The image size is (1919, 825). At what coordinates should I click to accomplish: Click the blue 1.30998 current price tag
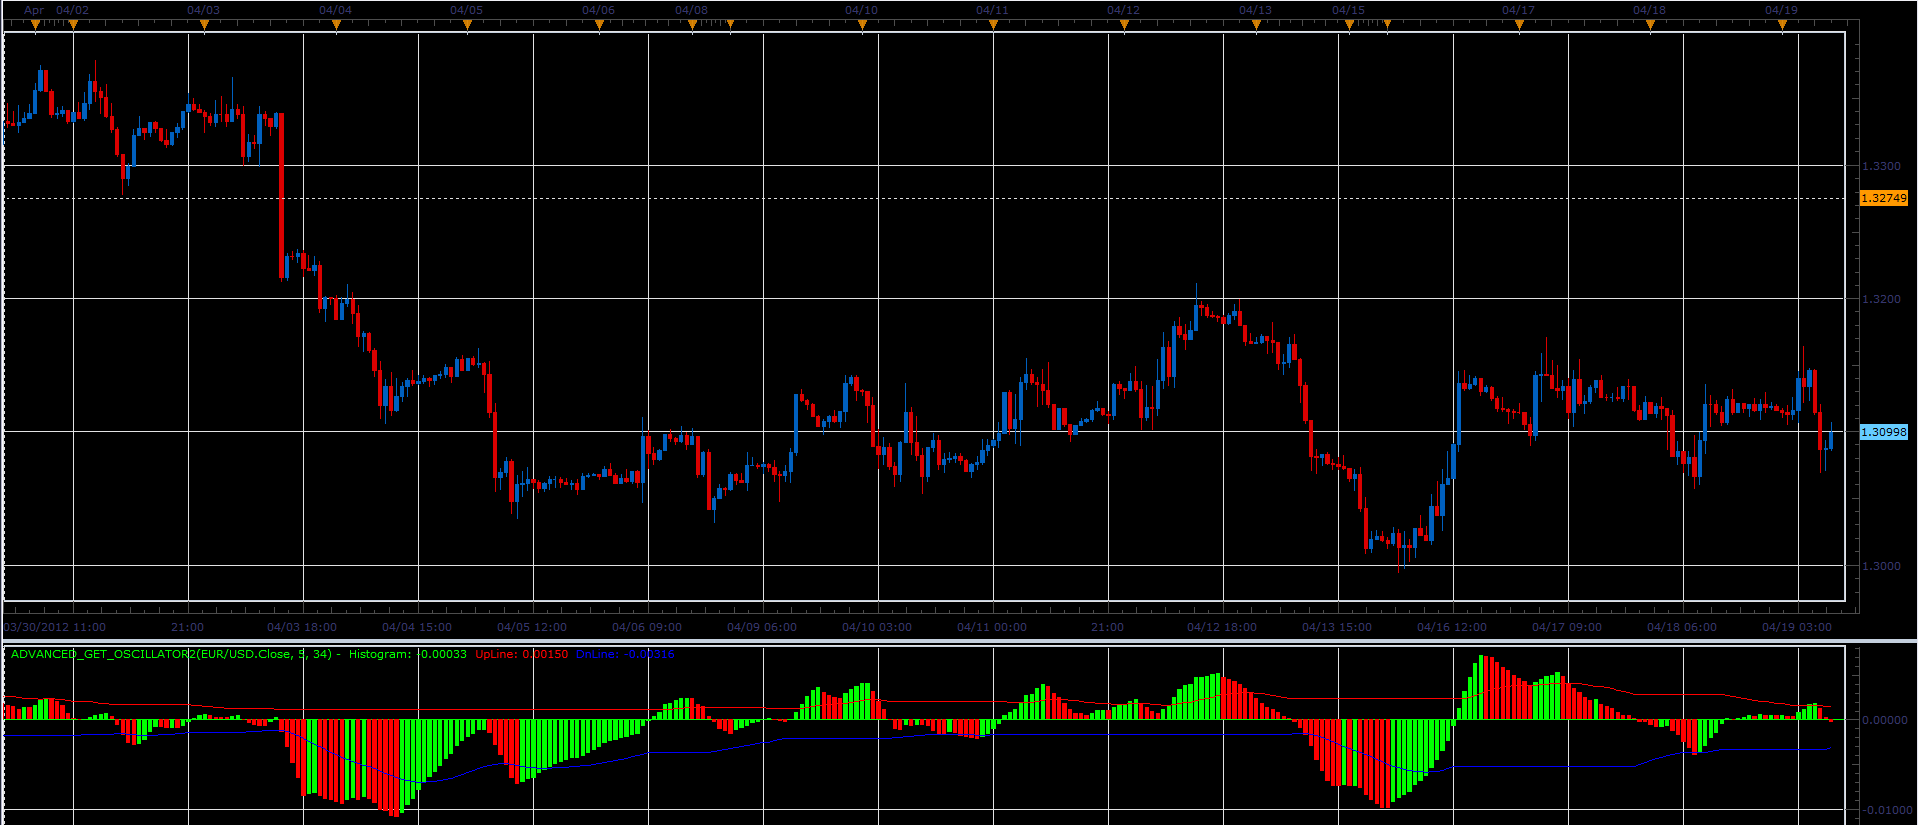(x=1883, y=432)
